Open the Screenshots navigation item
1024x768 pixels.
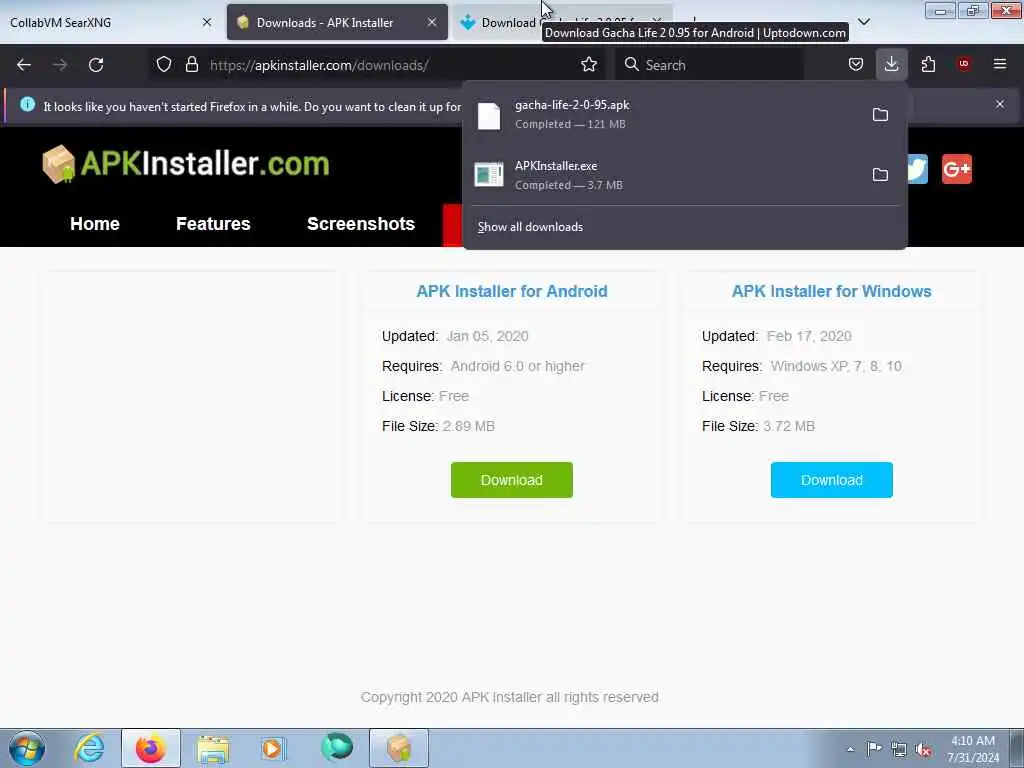click(x=360, y=224)
